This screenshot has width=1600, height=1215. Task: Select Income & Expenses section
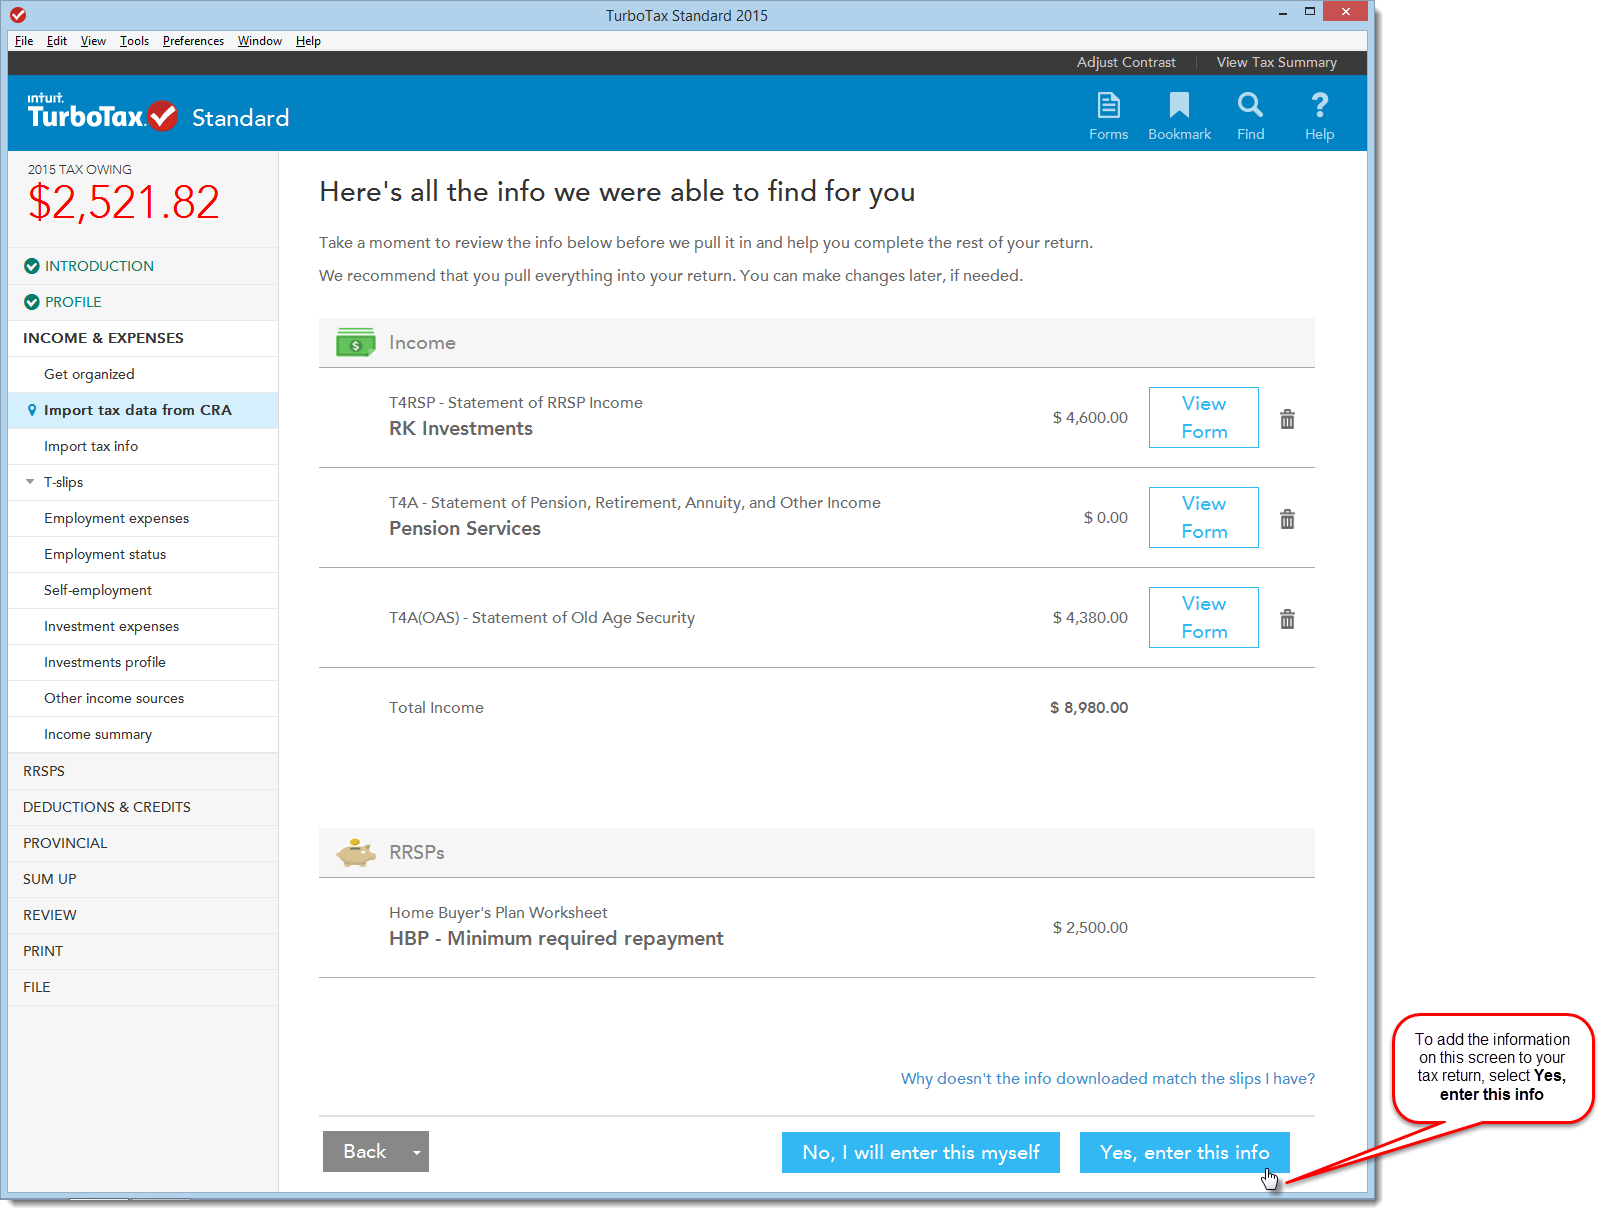click(x=143, y=338)
